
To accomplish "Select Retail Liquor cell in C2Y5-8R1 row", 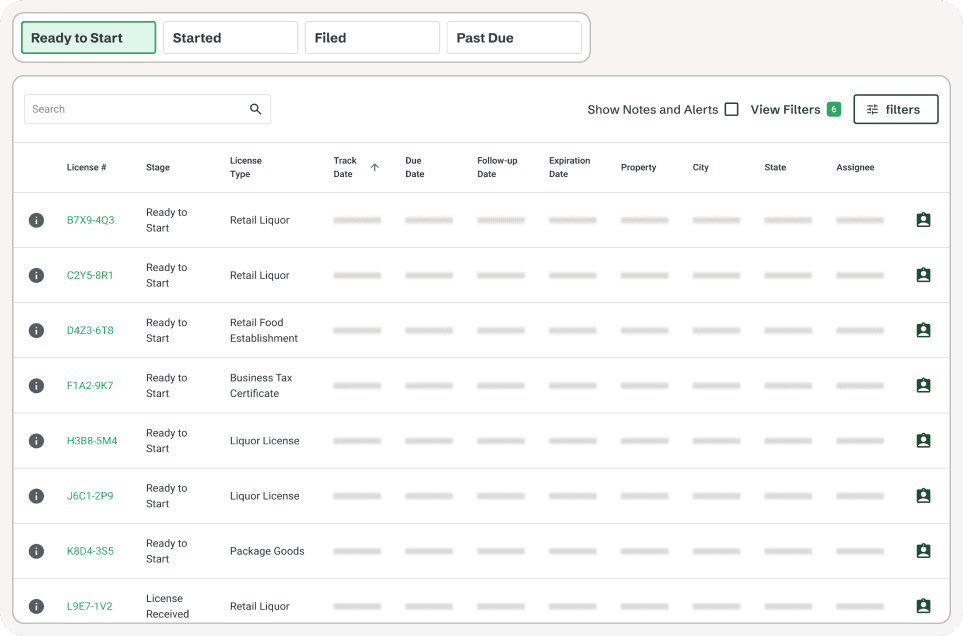I will click(259, 275).
